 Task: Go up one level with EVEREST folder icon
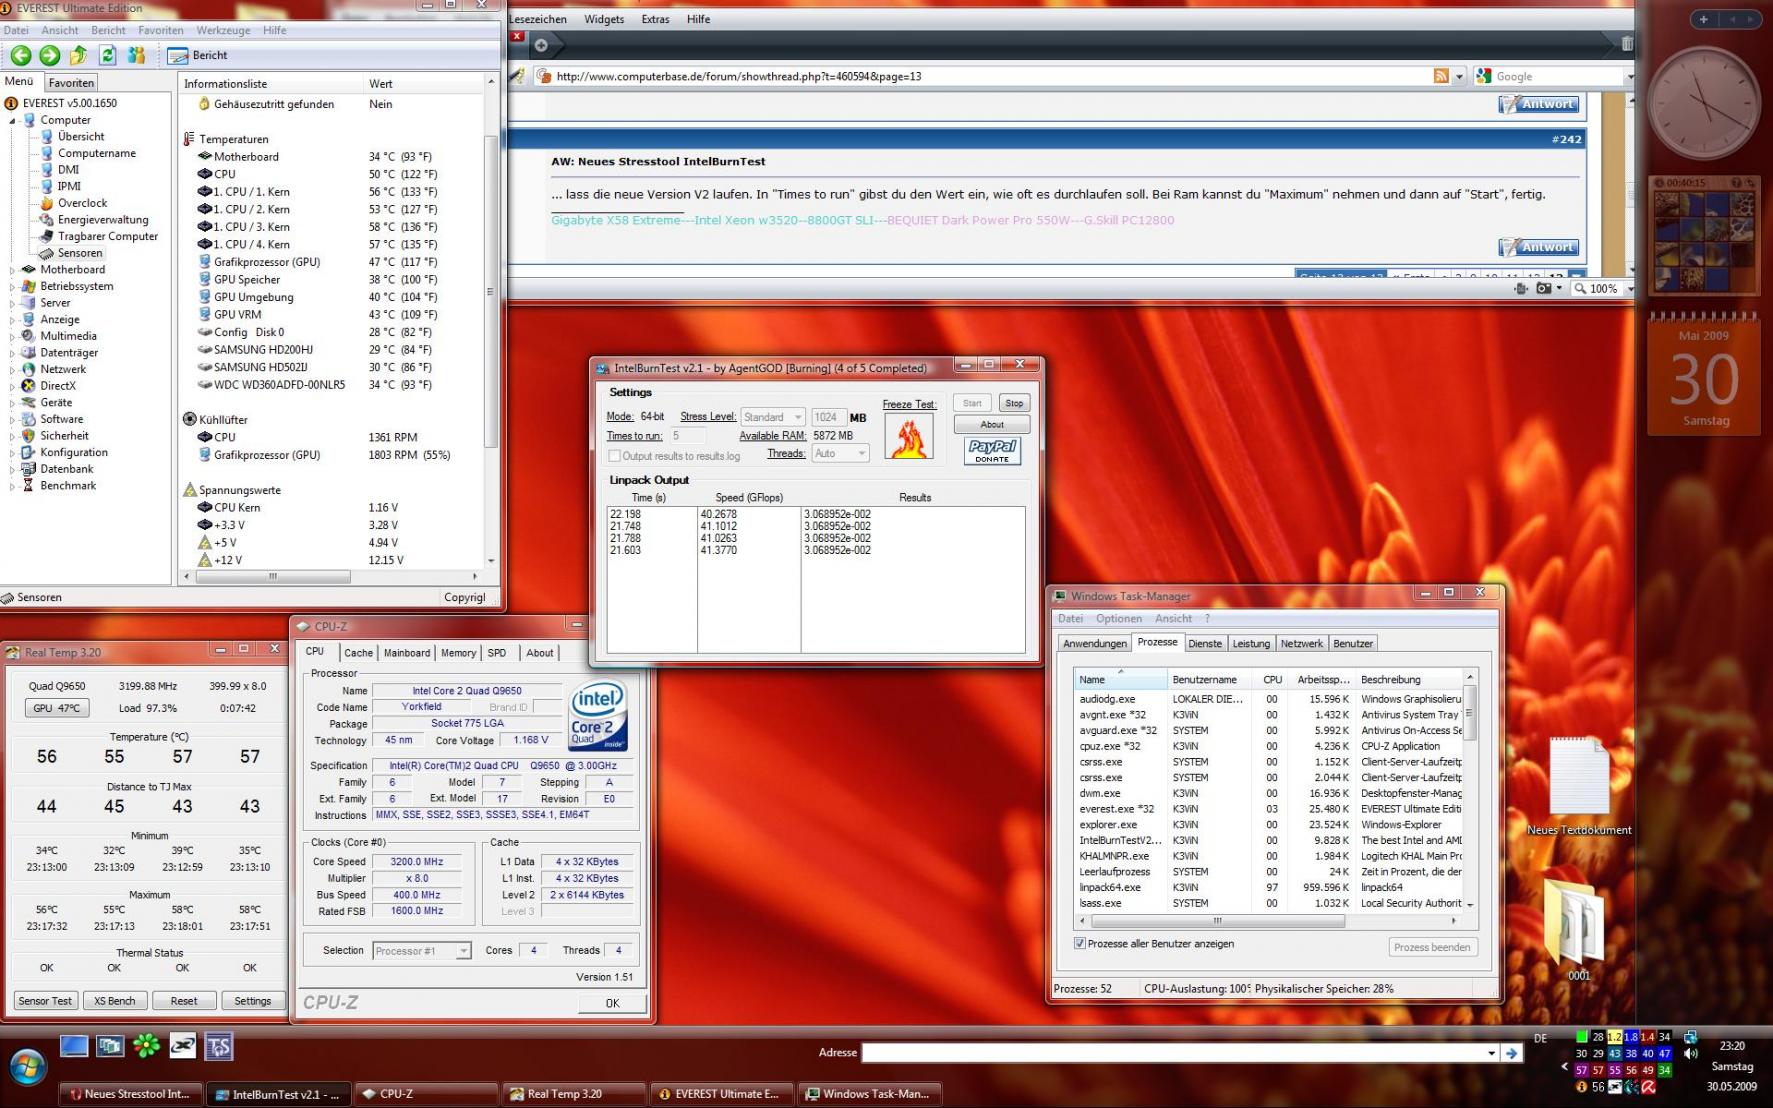tap(78, 56)
